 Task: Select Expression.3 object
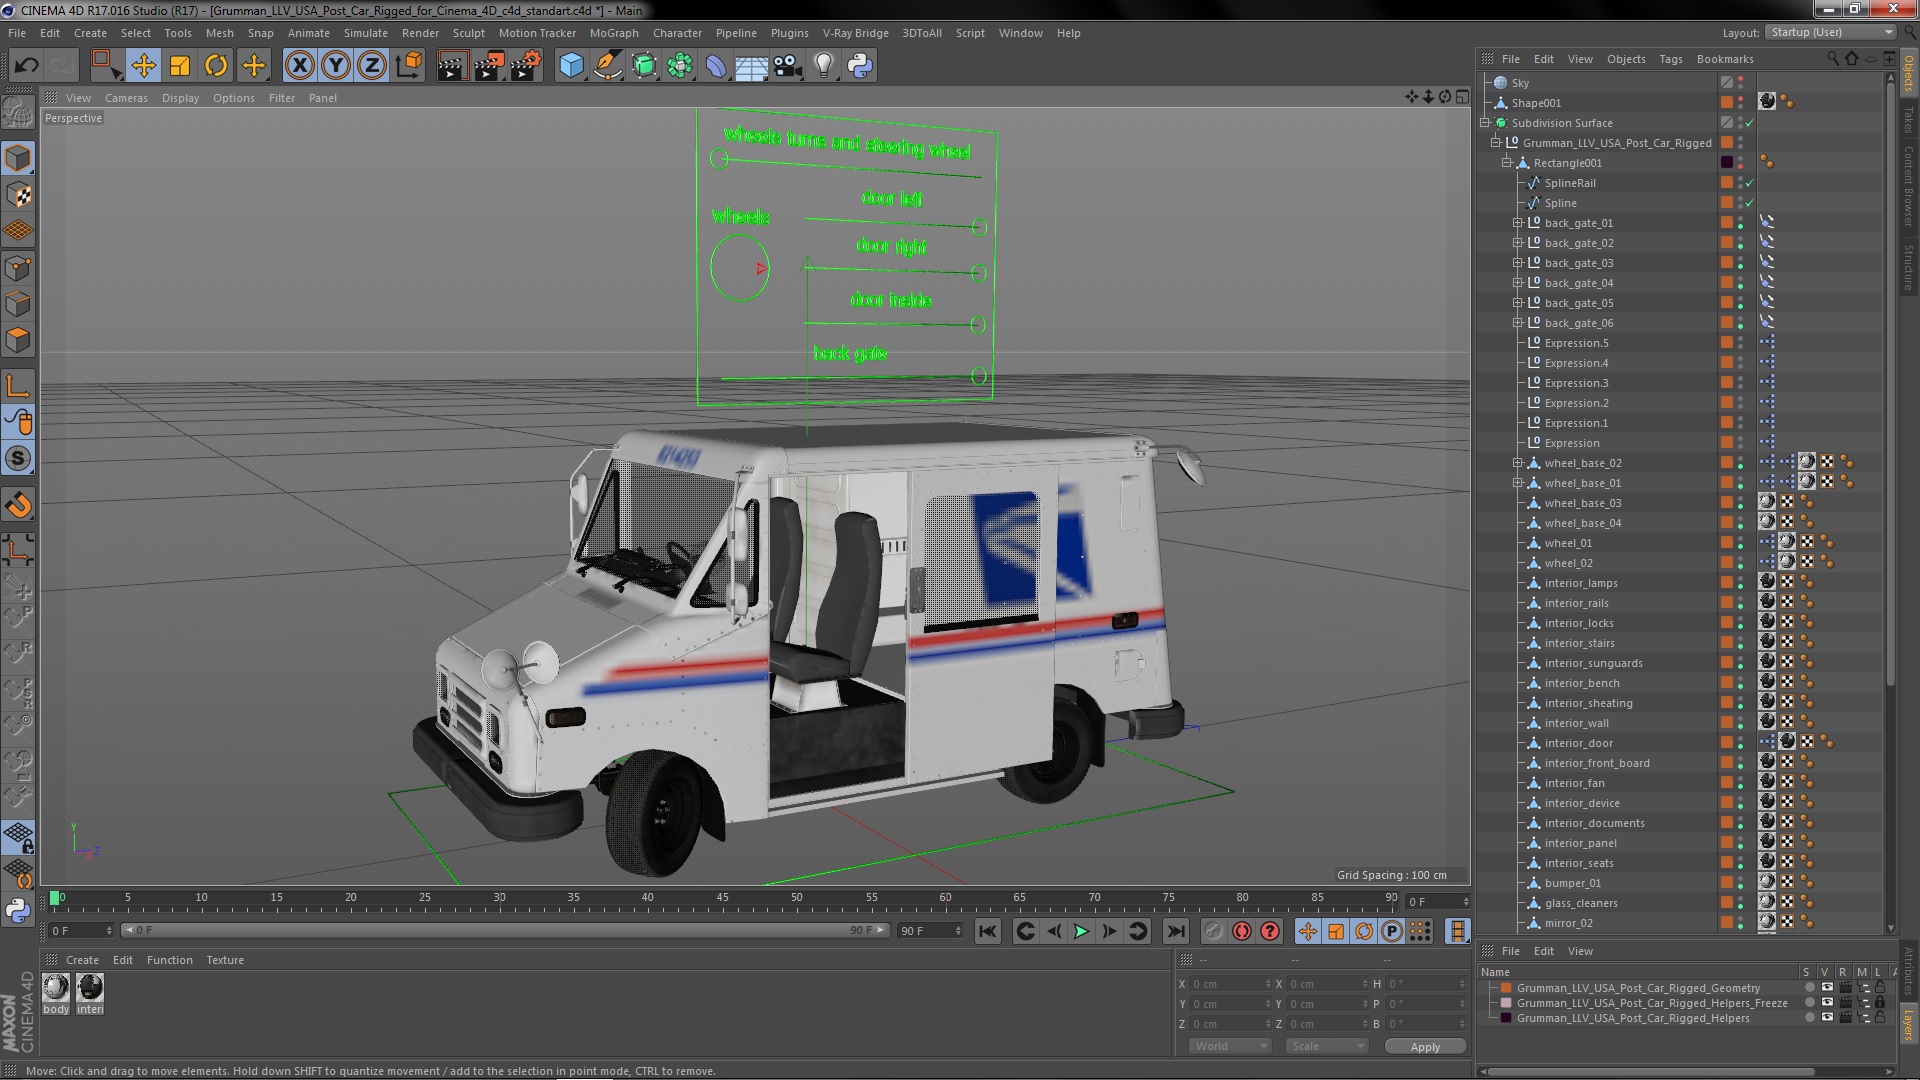click(x=1576, y=383)
